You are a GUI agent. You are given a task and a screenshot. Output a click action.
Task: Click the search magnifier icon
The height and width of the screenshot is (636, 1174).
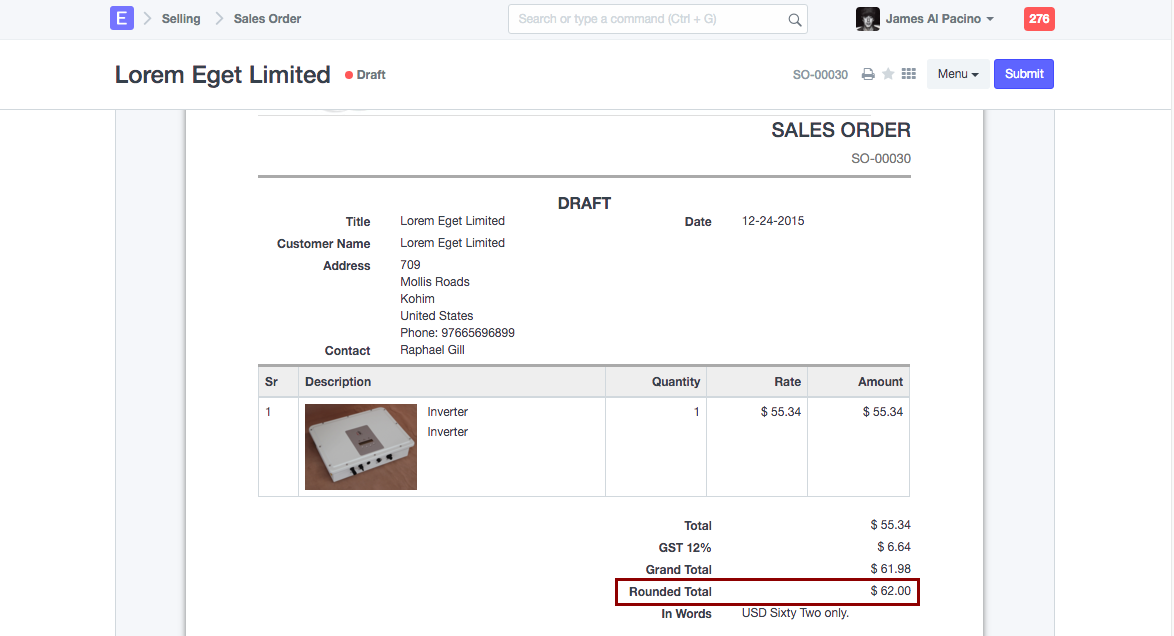795,19
